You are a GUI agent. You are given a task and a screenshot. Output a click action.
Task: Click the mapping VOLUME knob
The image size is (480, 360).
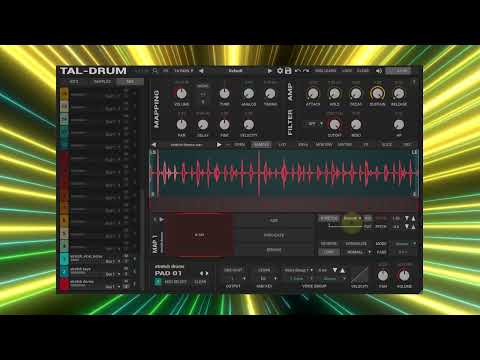[181, 94]
